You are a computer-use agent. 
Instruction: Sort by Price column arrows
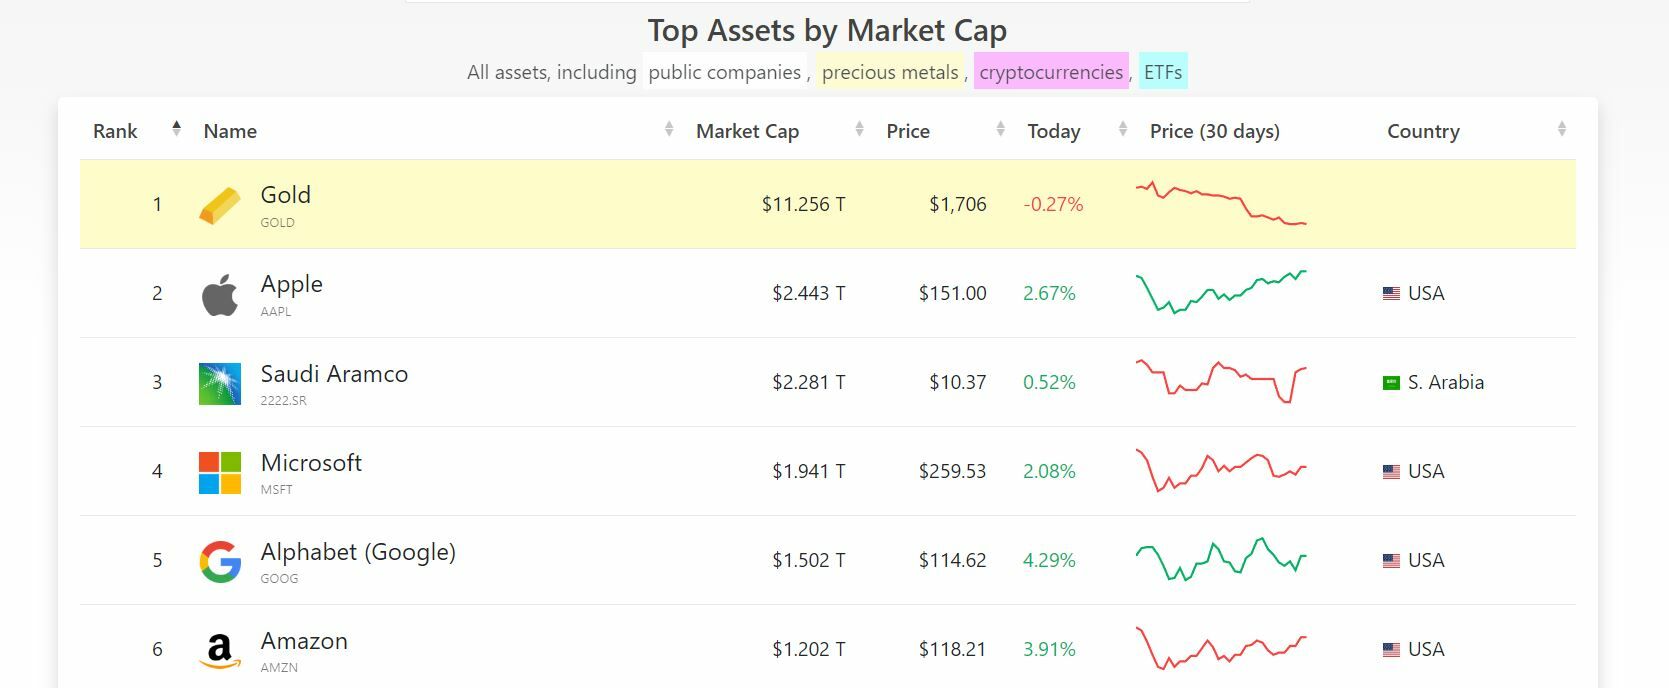click(x=1000, y=129)
